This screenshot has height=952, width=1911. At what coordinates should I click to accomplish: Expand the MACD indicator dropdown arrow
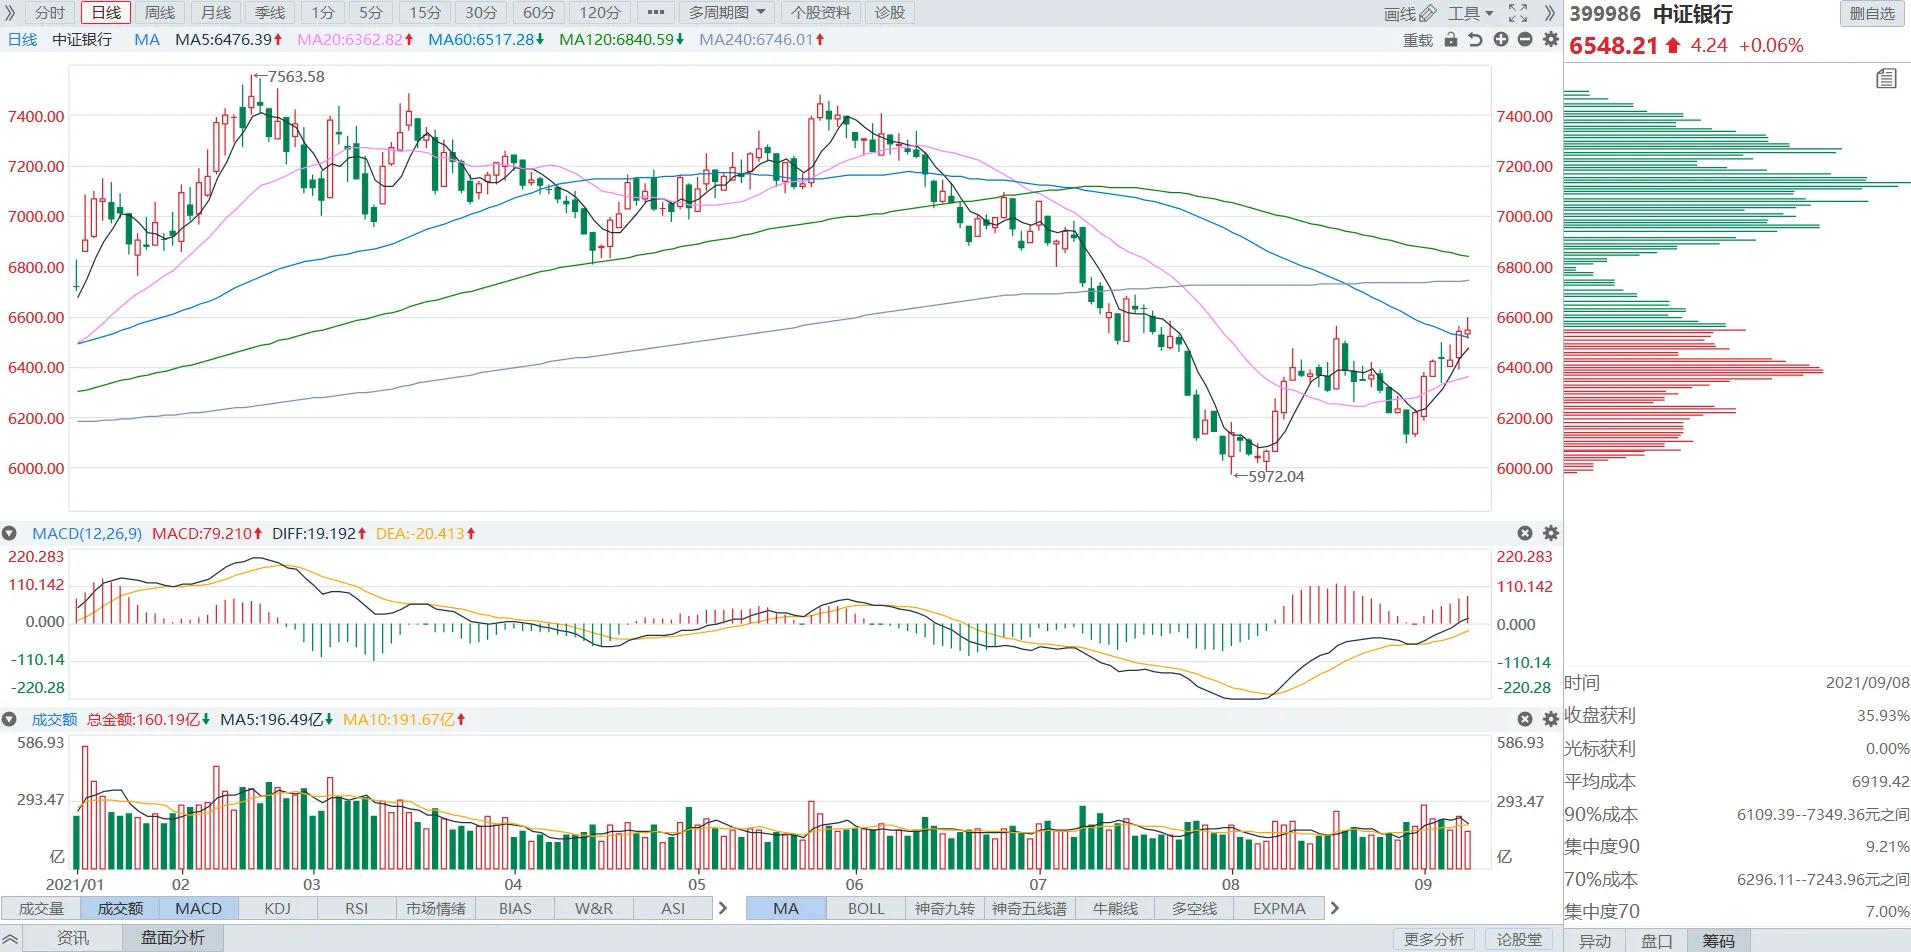pos(9,534)
